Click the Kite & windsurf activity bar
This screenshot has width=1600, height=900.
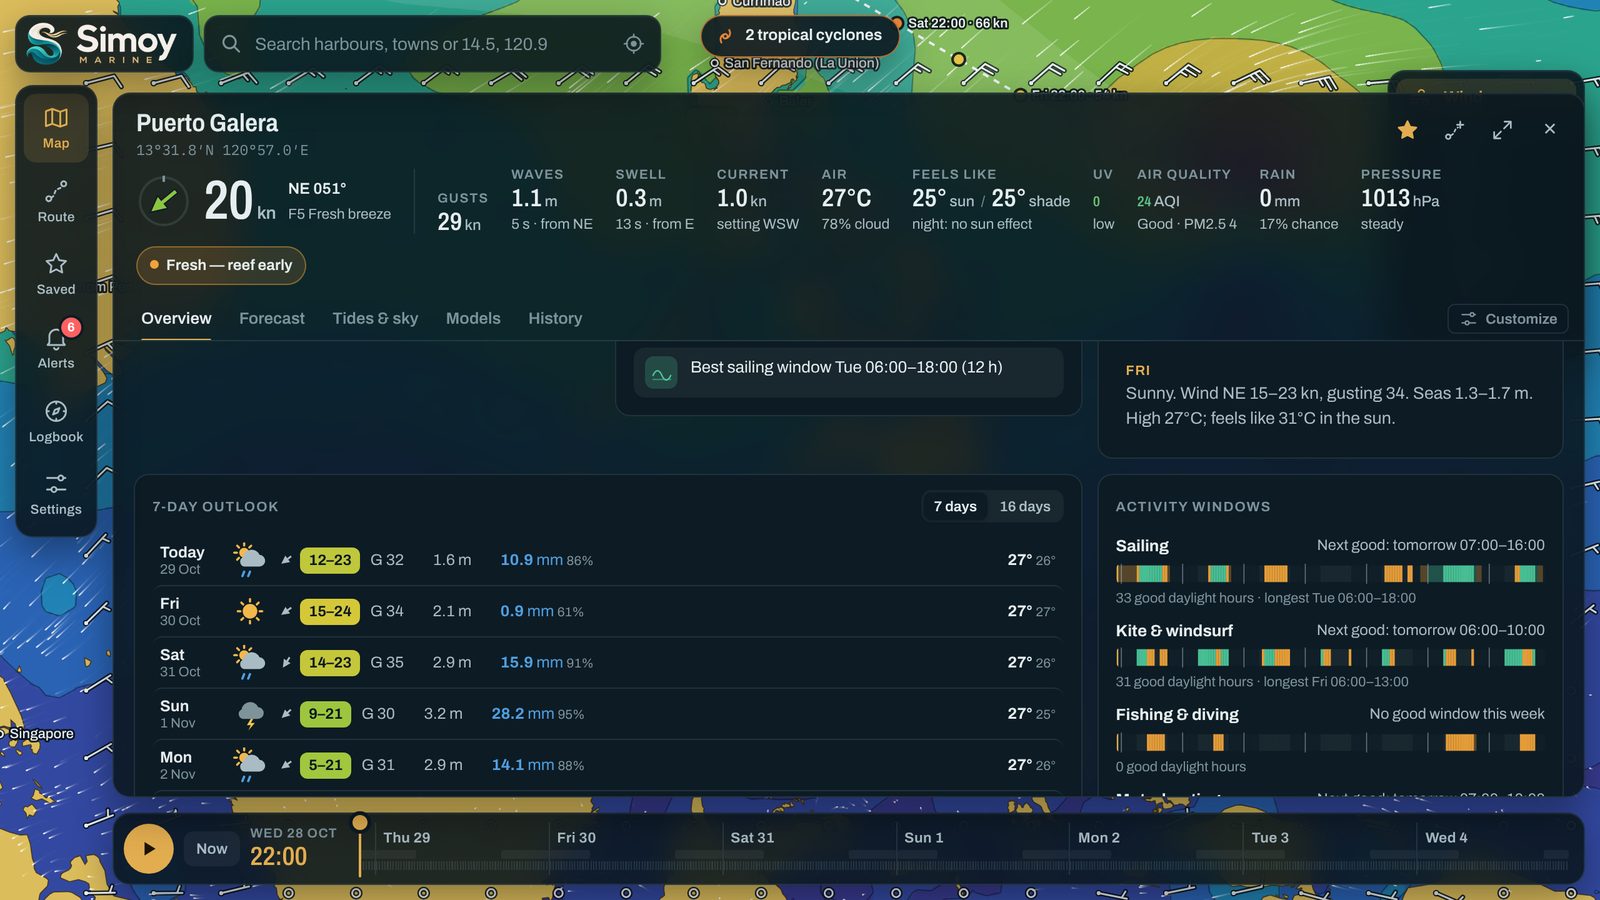pyautogui.click(x=1330, y=657)
